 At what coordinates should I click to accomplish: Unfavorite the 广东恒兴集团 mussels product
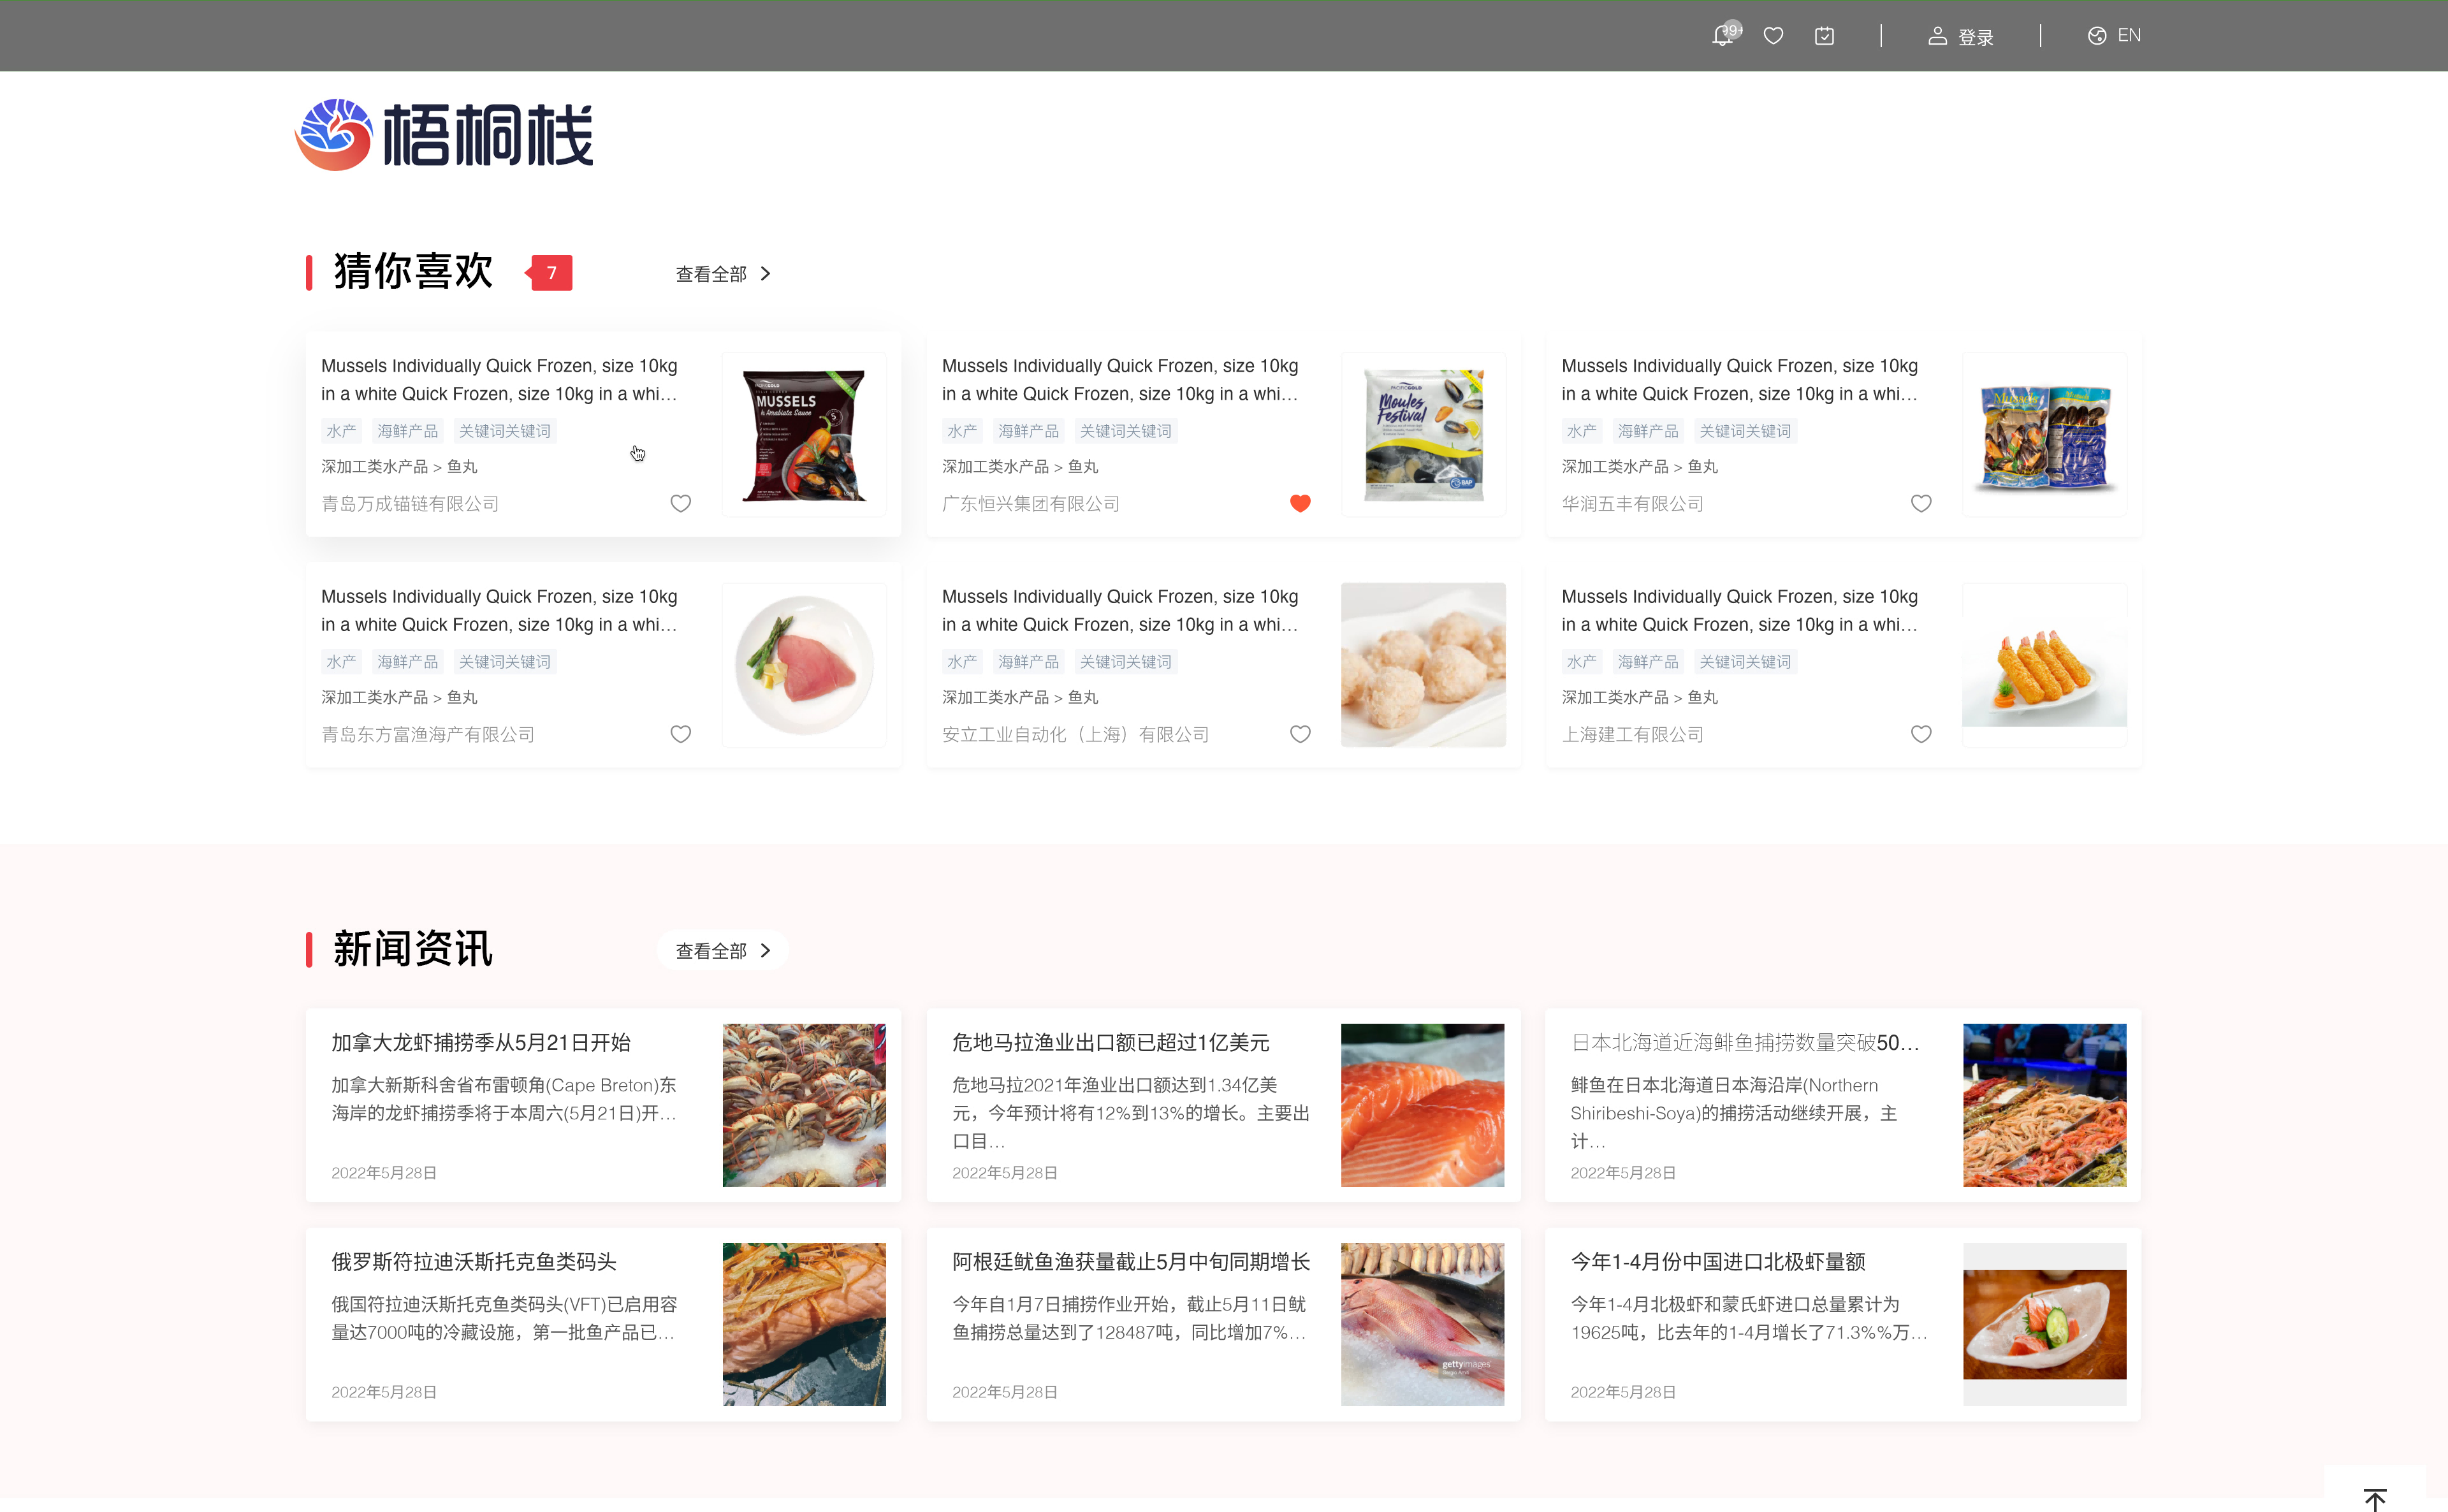pyautogui.click(x=1300, y=503)
